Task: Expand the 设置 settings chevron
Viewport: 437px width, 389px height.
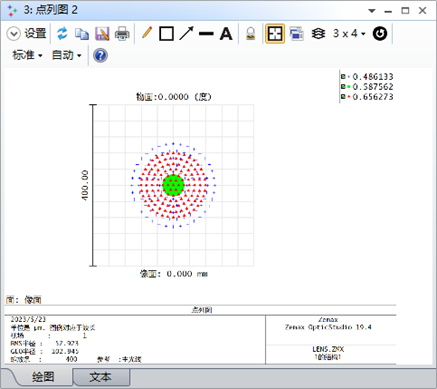Action: pyautogui.click(x=14, y=34)
